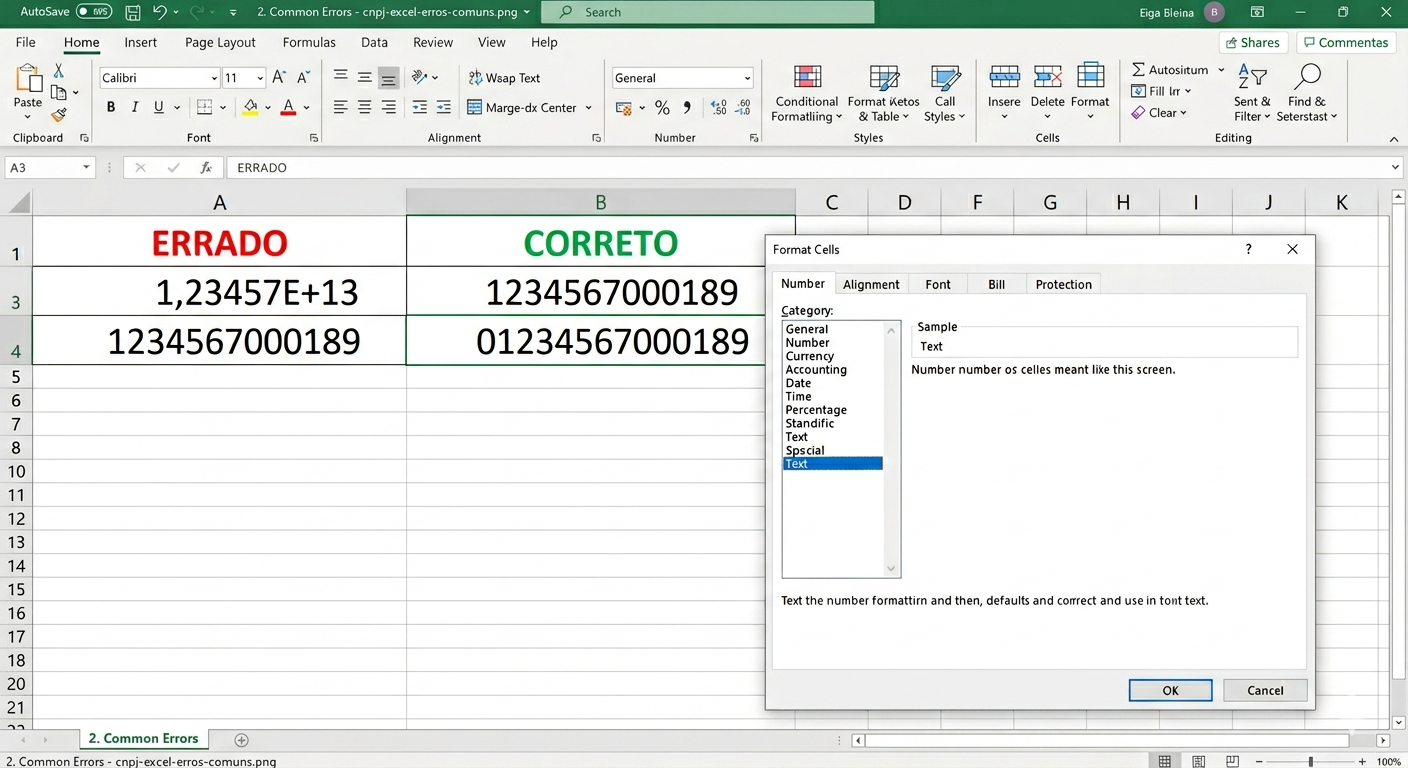
Task: Expand the Name Box dropdown arrow
Action: coord(87,168)
